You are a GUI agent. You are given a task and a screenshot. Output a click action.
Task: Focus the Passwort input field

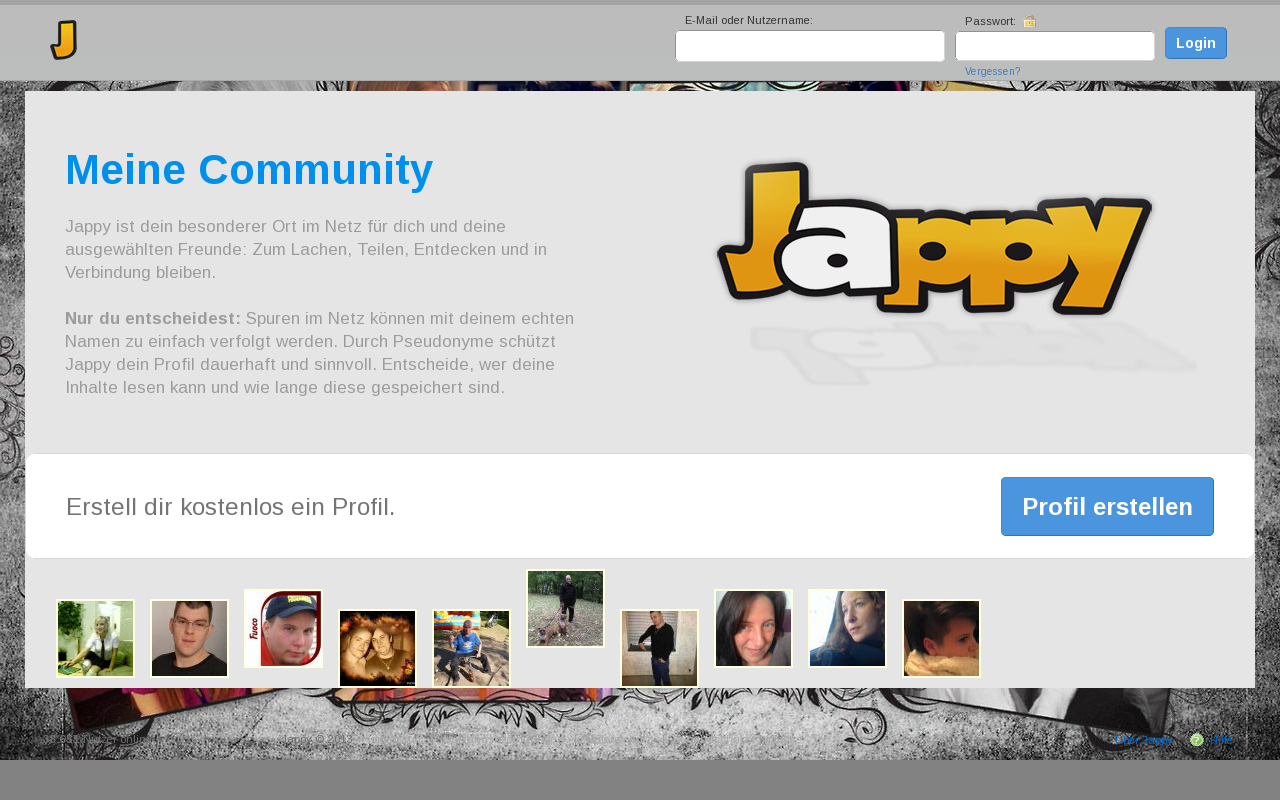(x=1055, y=46)
